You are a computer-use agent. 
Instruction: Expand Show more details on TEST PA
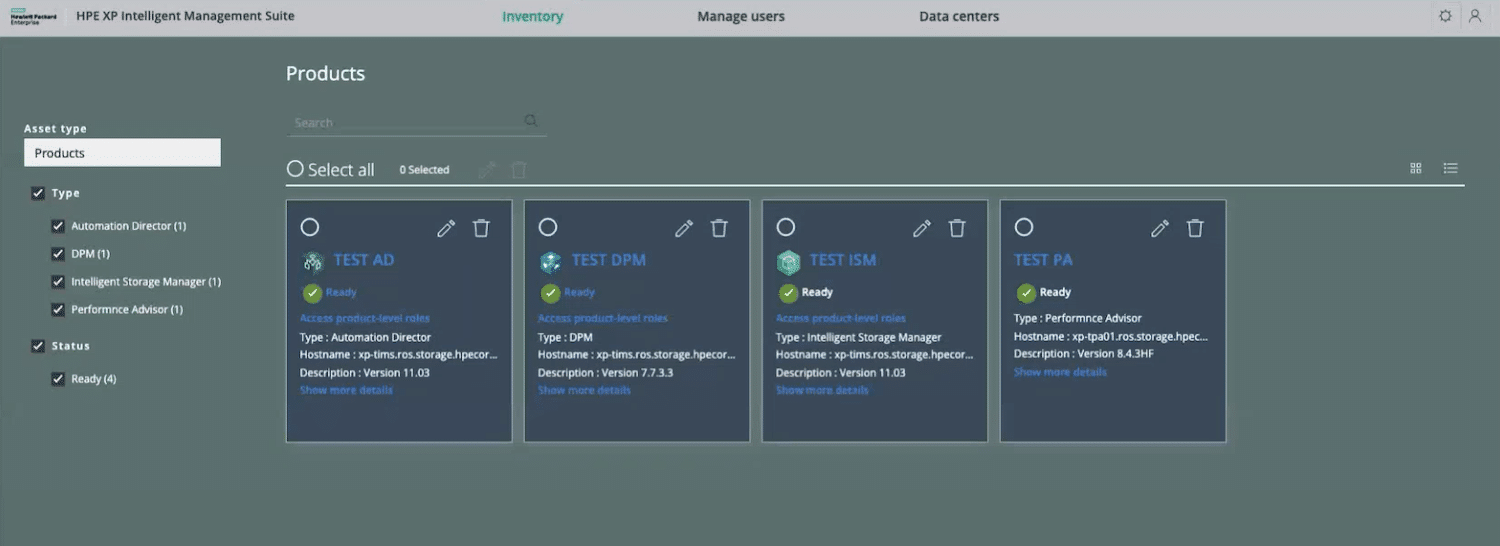coord(1060,372)
